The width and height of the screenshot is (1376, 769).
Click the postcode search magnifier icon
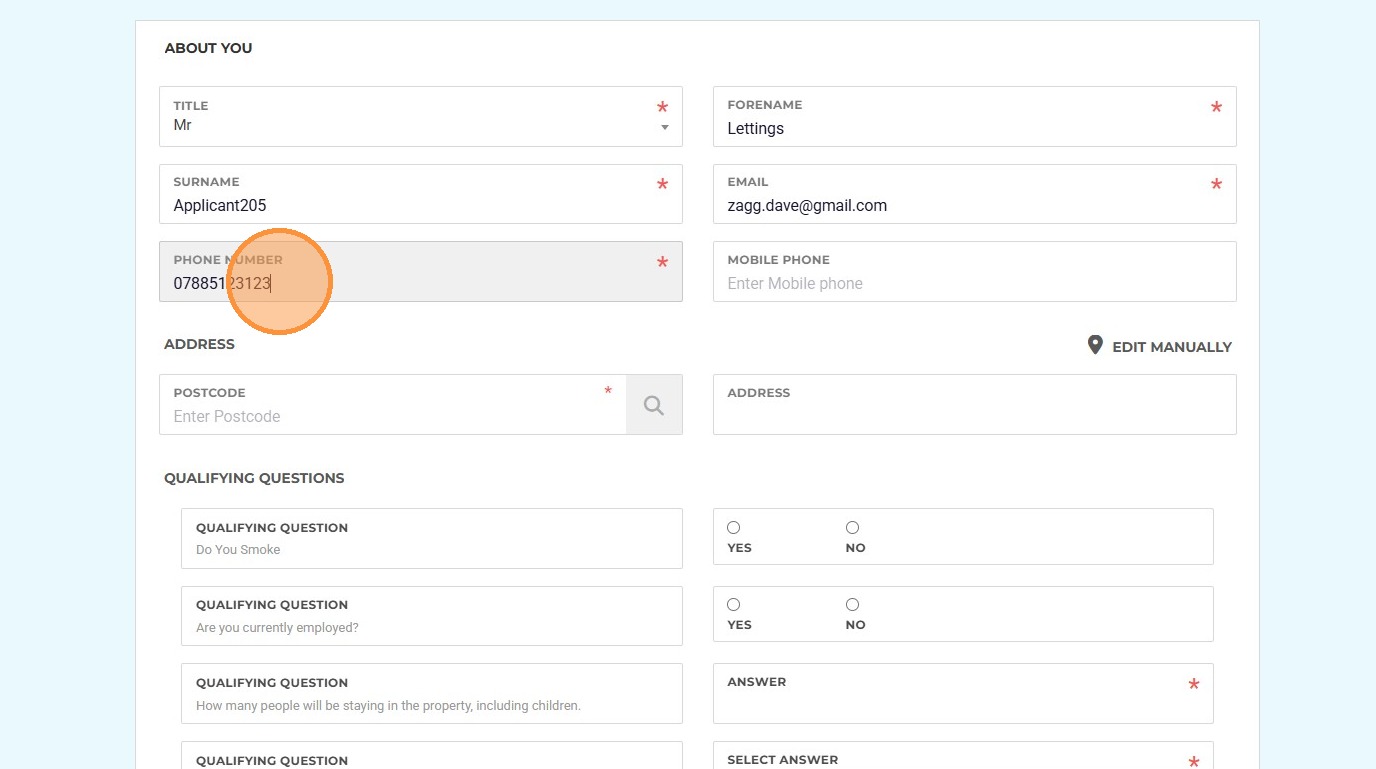click(x=654, y=405)
